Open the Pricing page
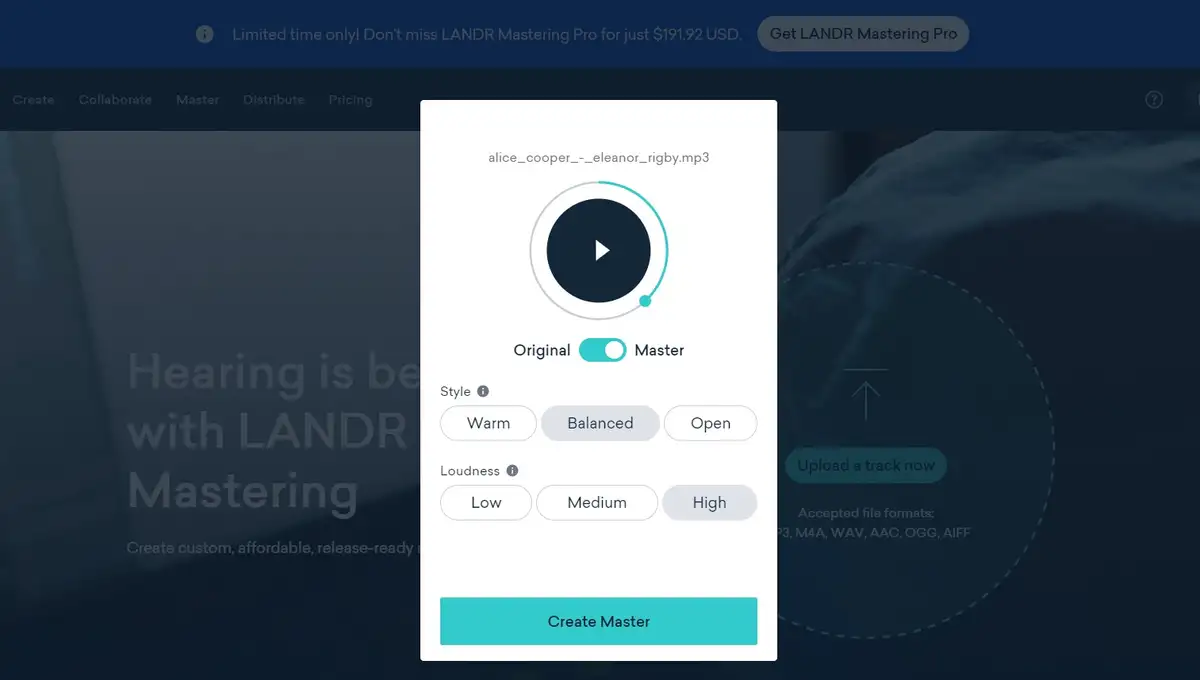 (x=350, y=100)
